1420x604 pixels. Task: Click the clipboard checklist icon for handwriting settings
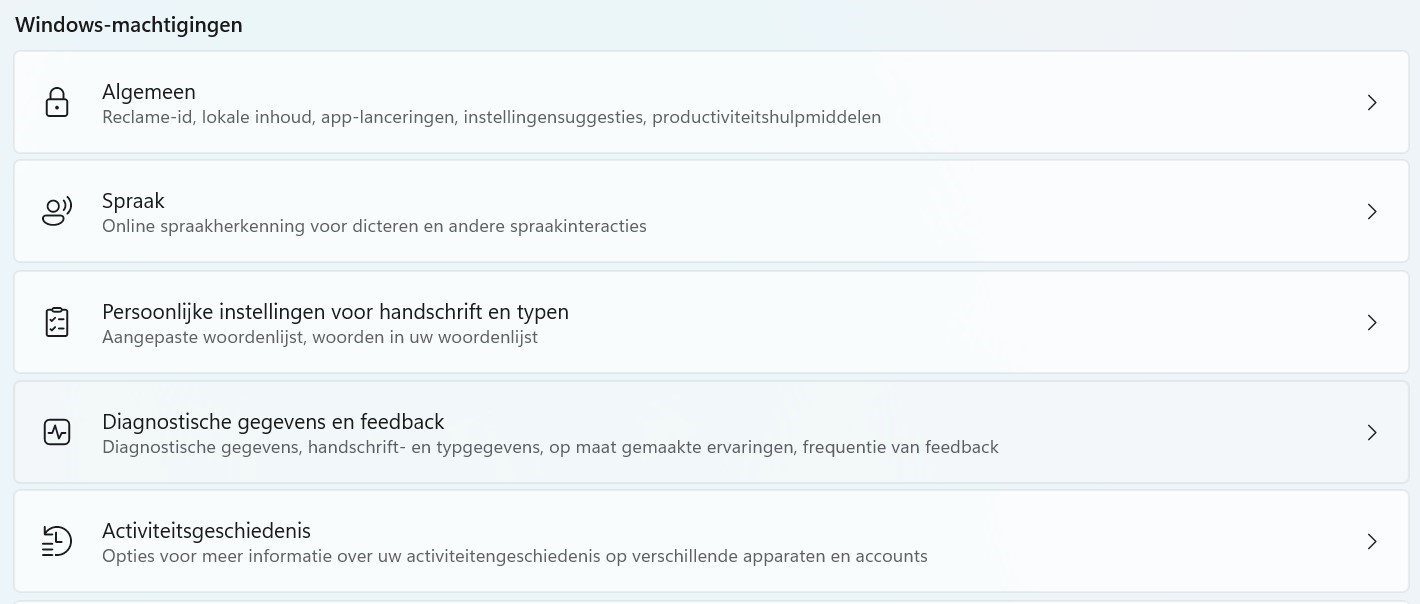point(57,322)
